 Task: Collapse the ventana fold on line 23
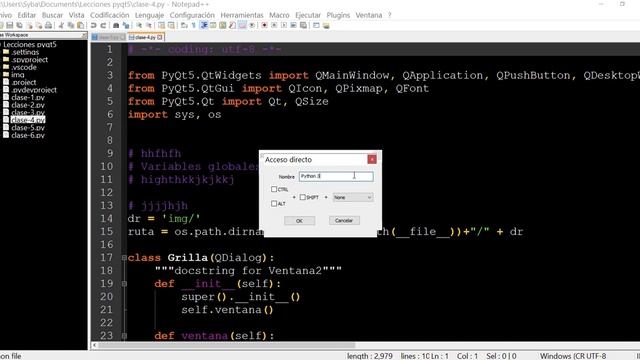click(124, 336)
